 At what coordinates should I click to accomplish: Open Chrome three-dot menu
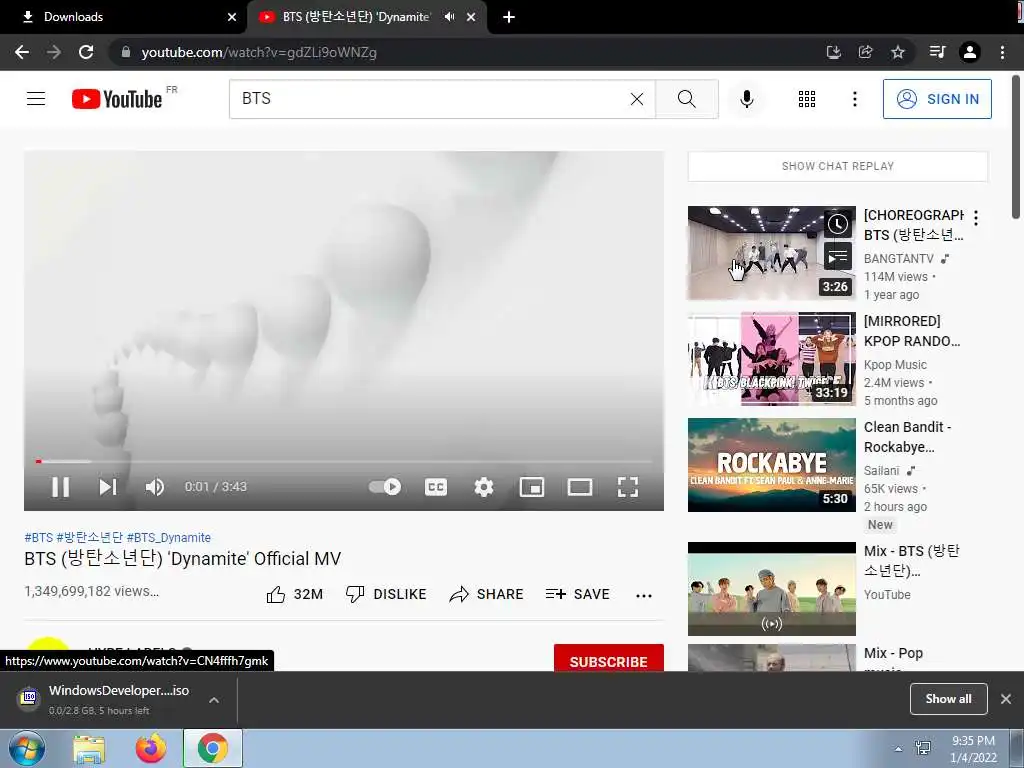[1002, 52]
